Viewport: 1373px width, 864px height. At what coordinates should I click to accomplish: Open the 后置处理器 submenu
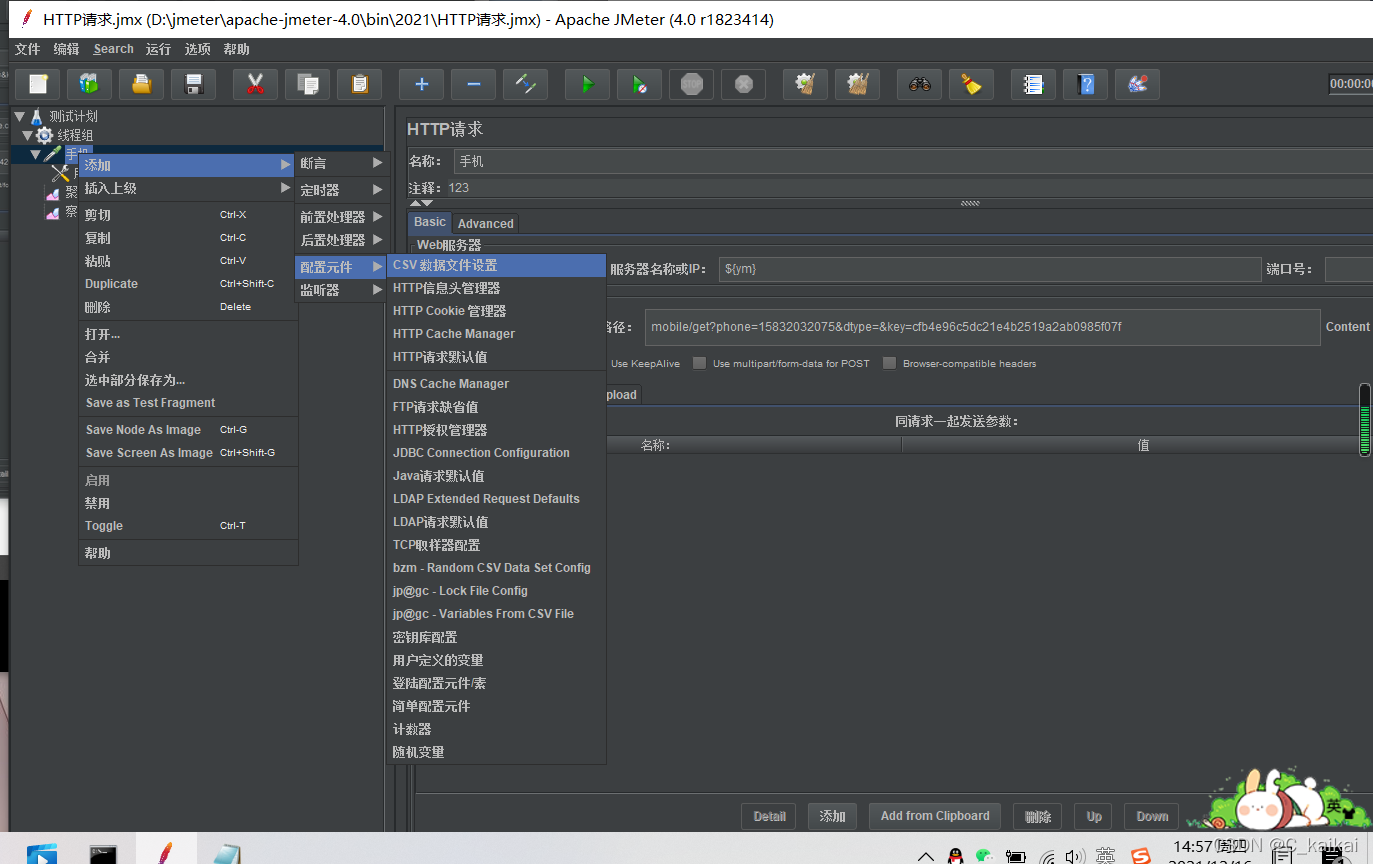340,240
